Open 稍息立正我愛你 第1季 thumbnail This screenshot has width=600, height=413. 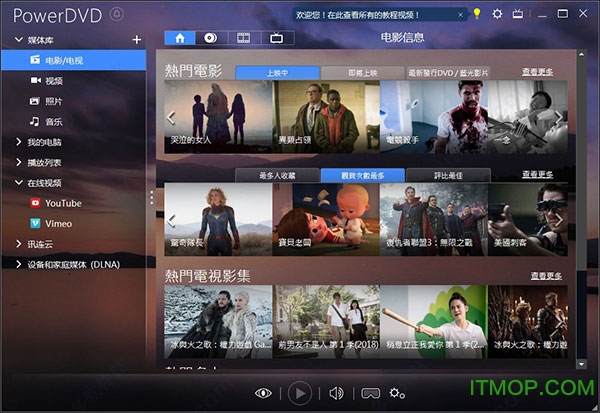point(434,322)
